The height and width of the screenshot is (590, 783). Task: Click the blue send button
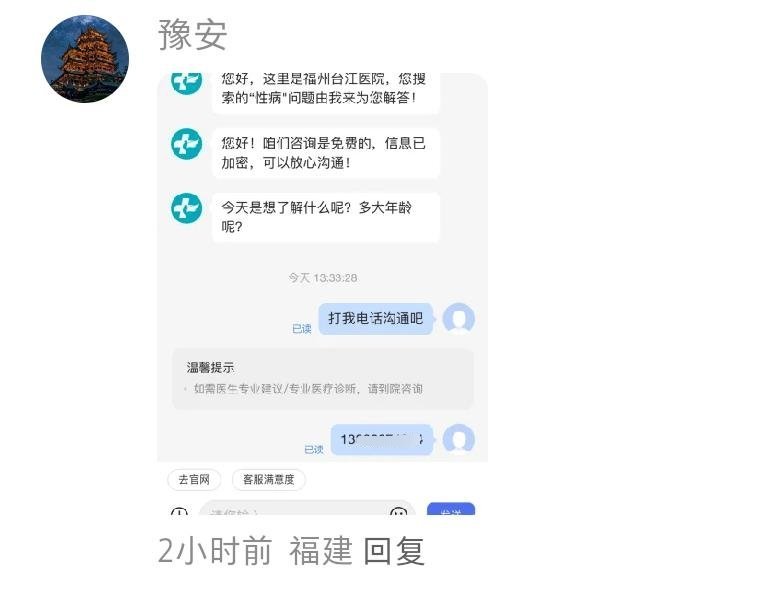[x=451, y=509]
